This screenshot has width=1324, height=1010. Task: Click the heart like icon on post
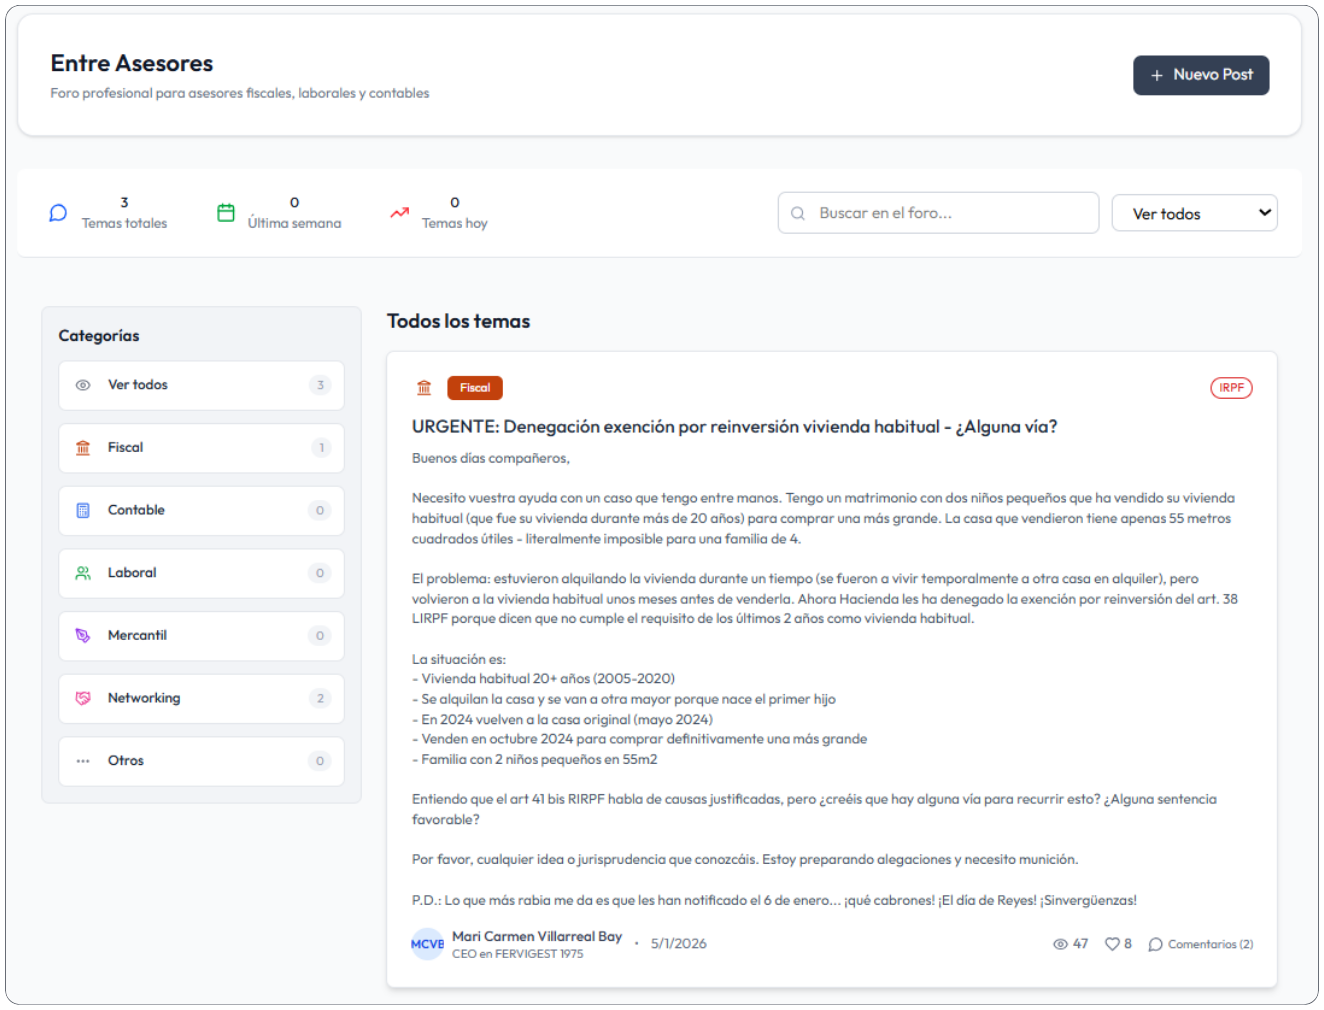[x=1111, y=944]
